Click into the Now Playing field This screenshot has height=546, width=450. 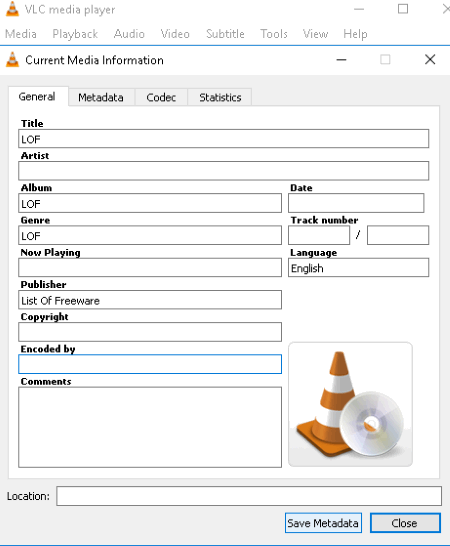pos(150,267)
